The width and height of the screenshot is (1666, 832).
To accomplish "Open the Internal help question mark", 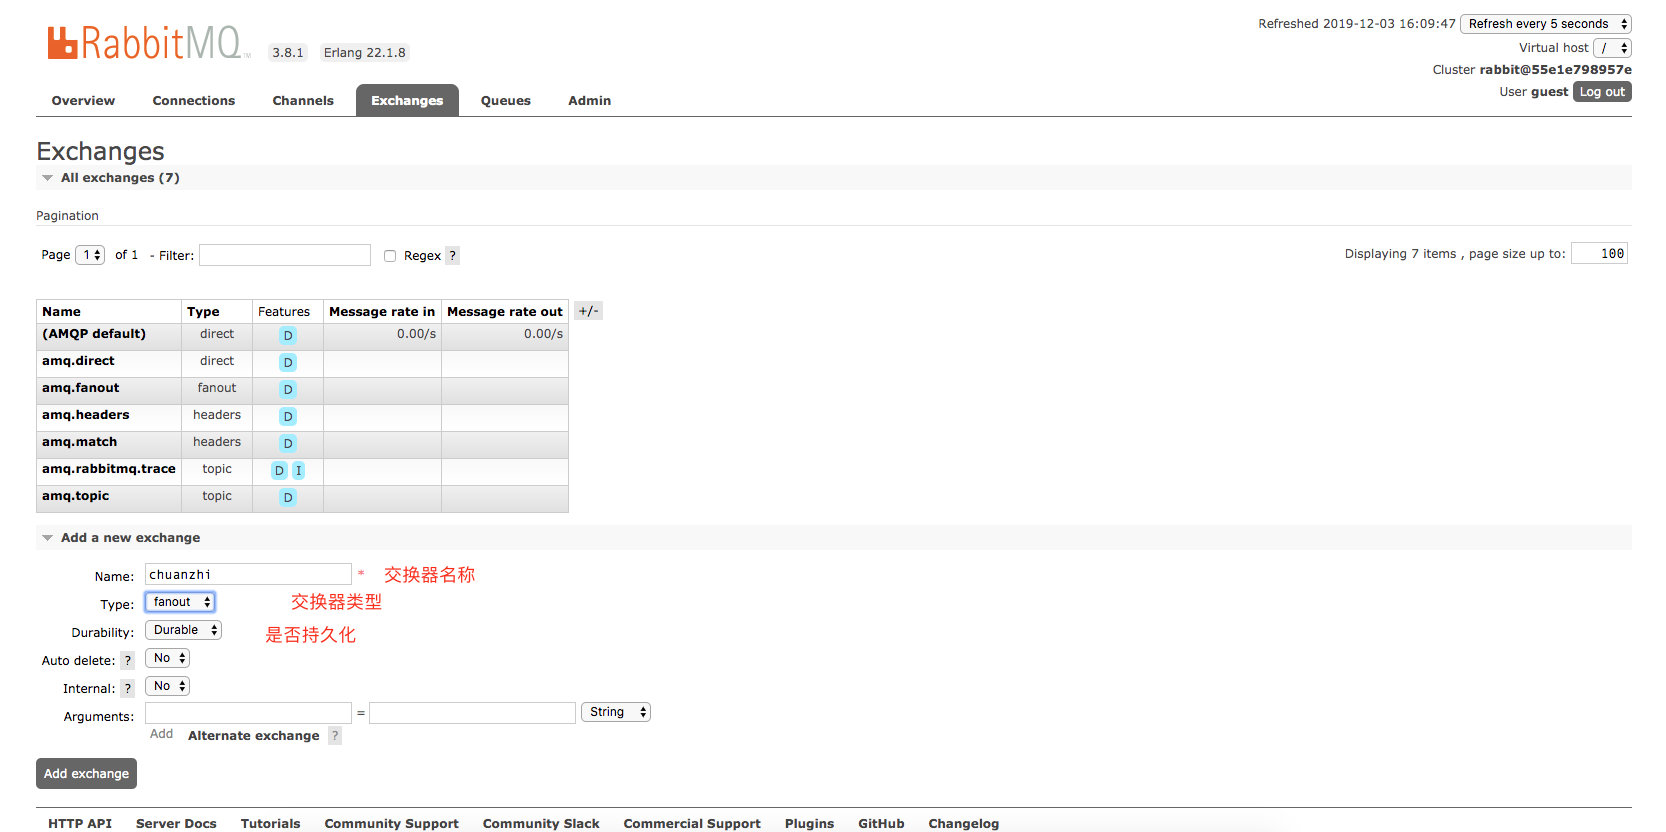I will (x=127, y=688).
